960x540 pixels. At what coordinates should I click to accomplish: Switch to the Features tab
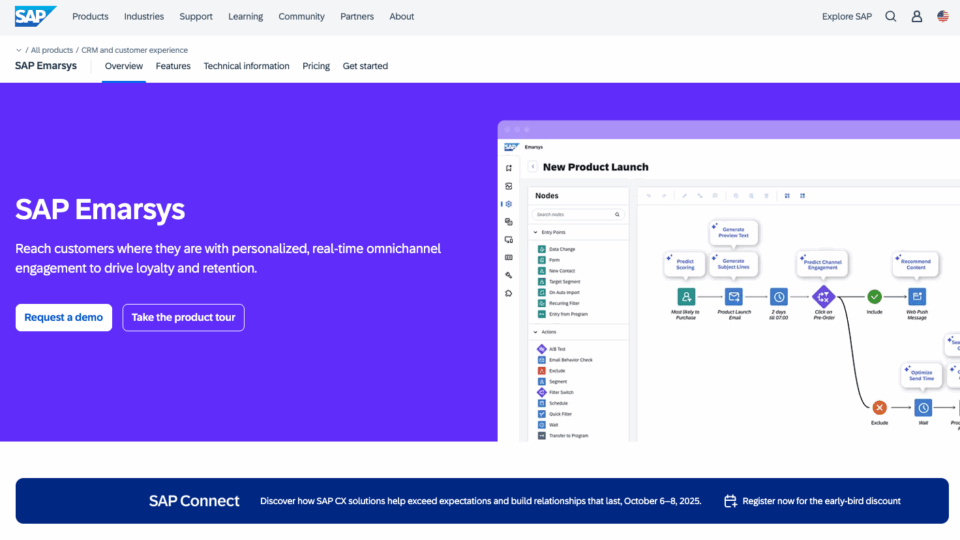pyautogui.click(x=173, y=66)
